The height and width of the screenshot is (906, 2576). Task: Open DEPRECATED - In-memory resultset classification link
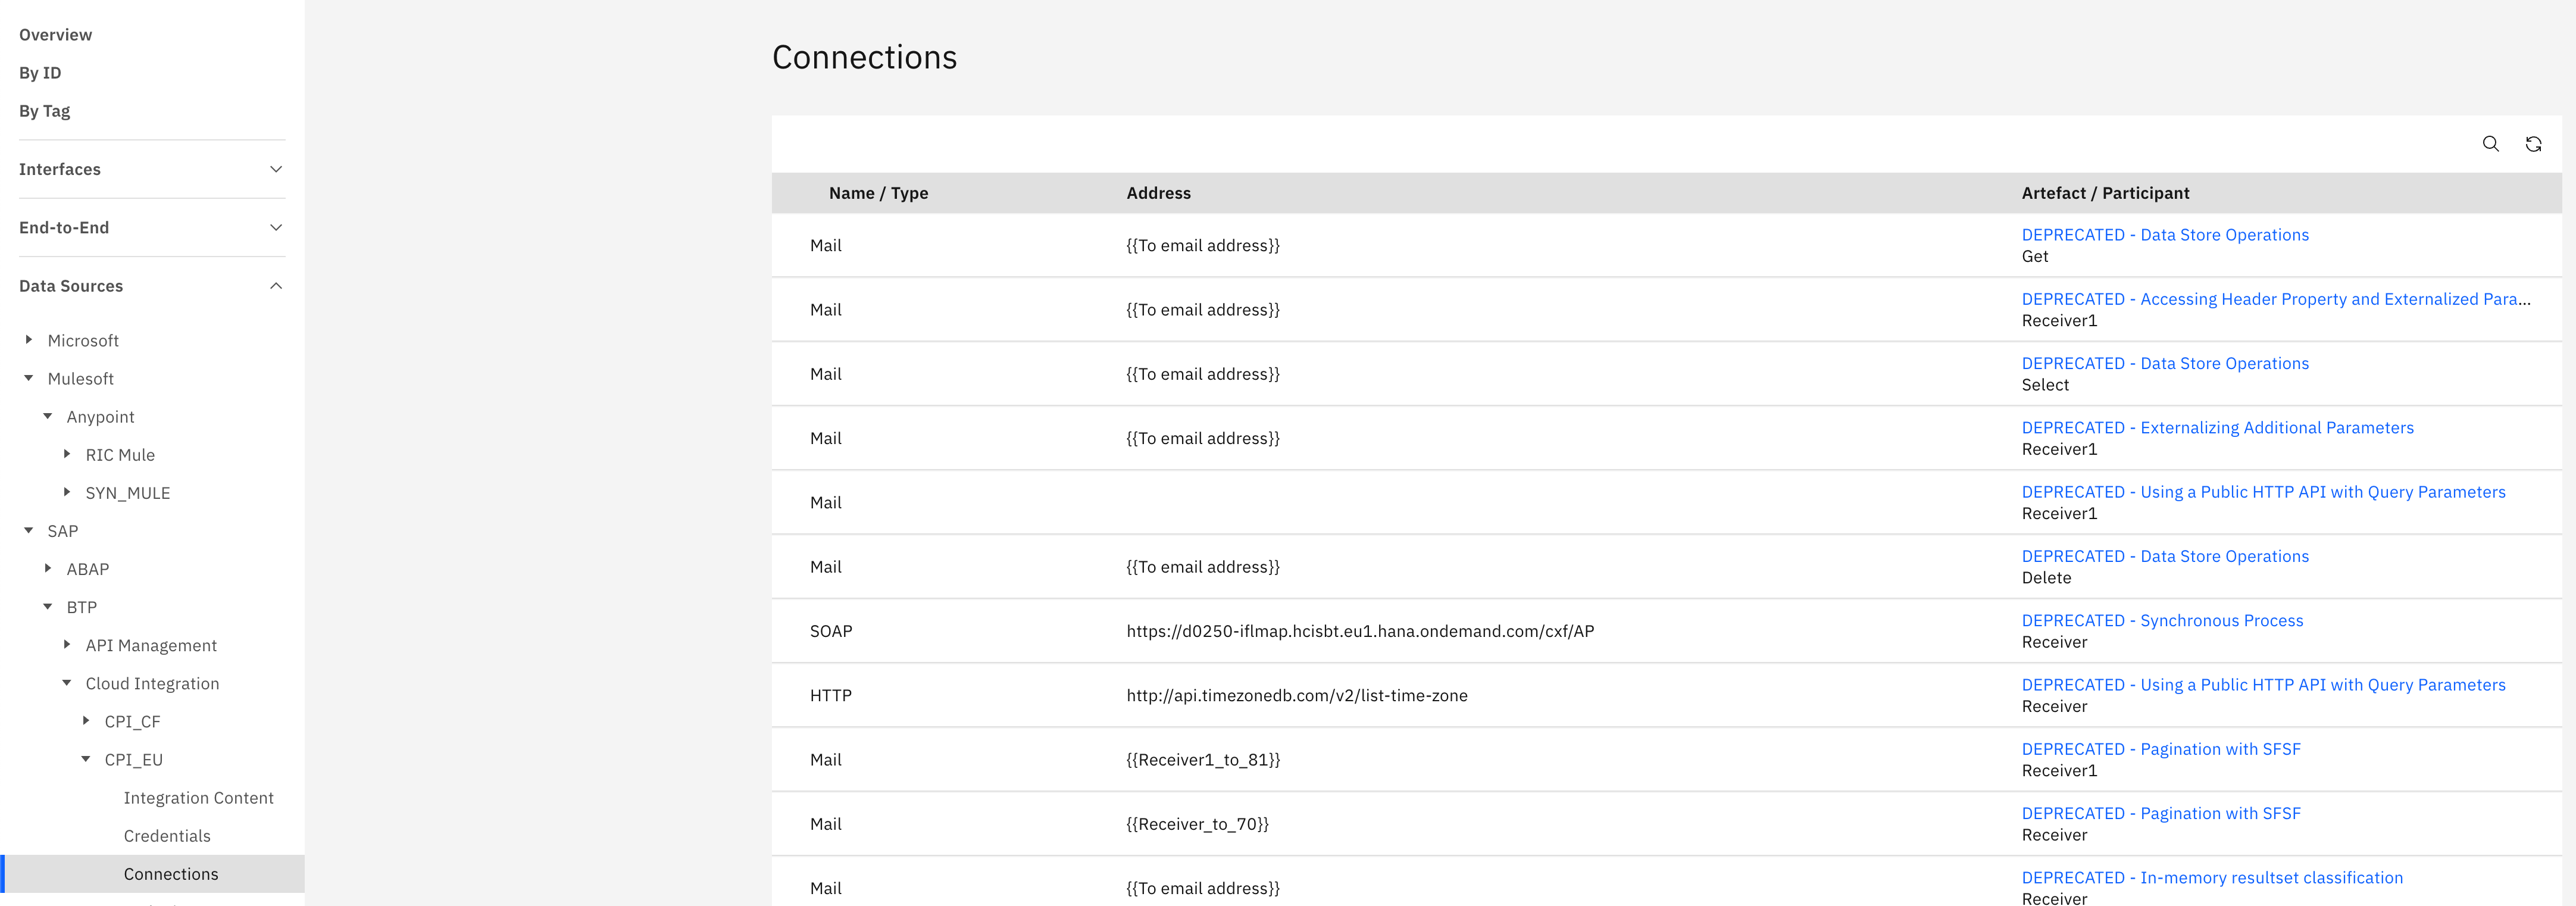[2211, 877]
